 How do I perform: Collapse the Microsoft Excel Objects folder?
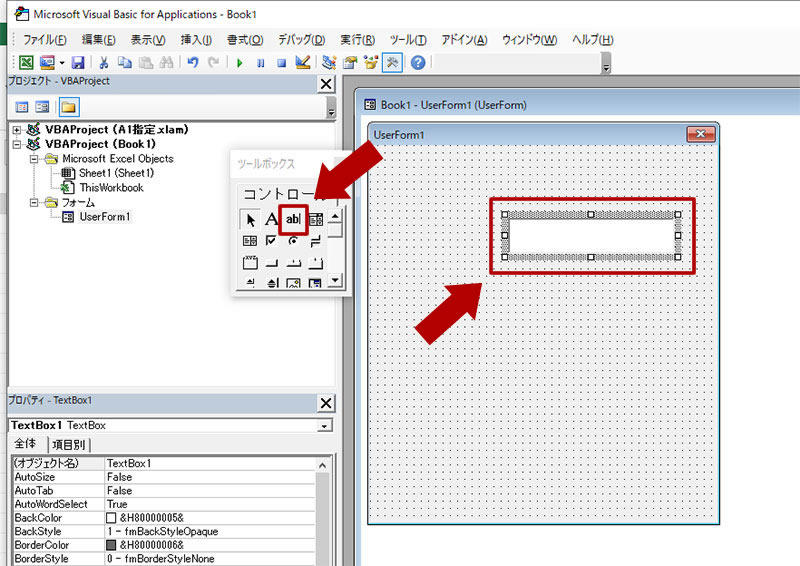34,159
